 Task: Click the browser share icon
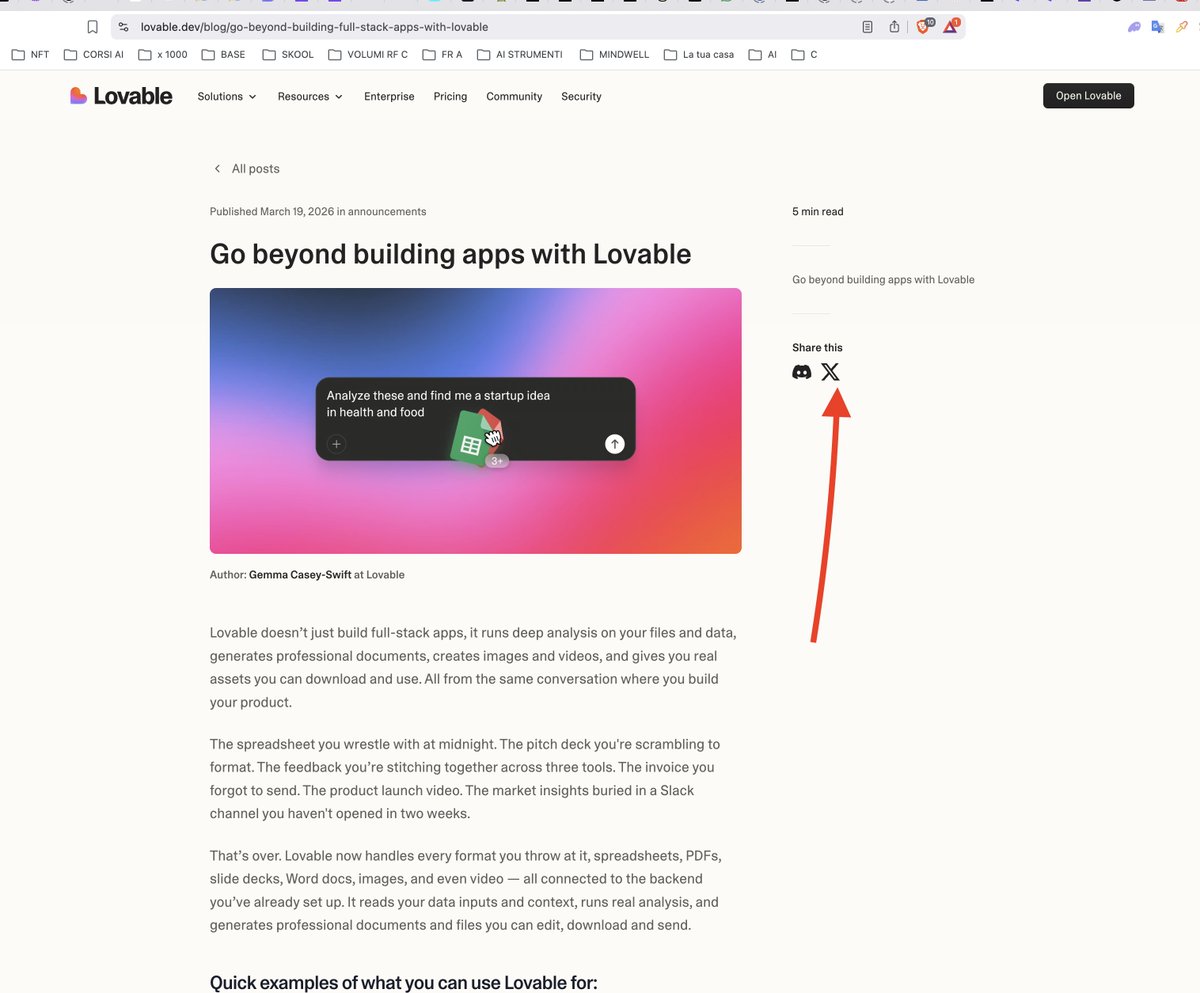point(895,27)
